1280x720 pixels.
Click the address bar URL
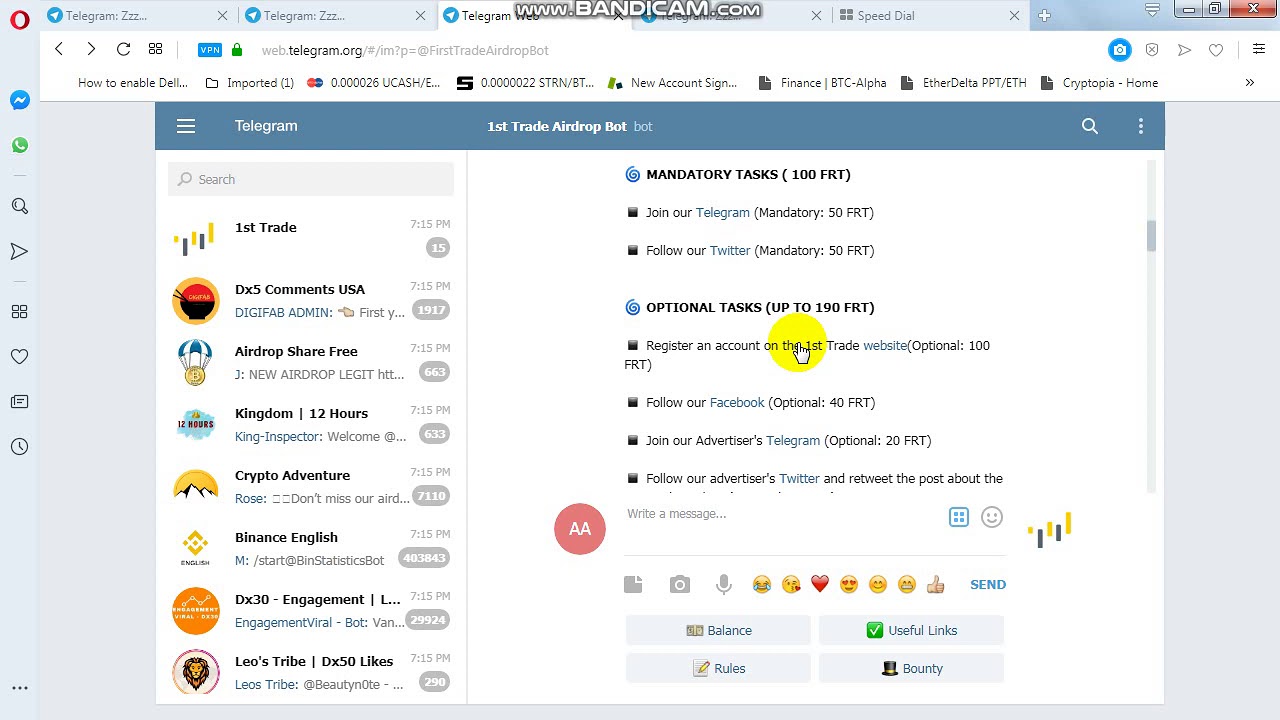pyautogui.click(x=405, y=50)
